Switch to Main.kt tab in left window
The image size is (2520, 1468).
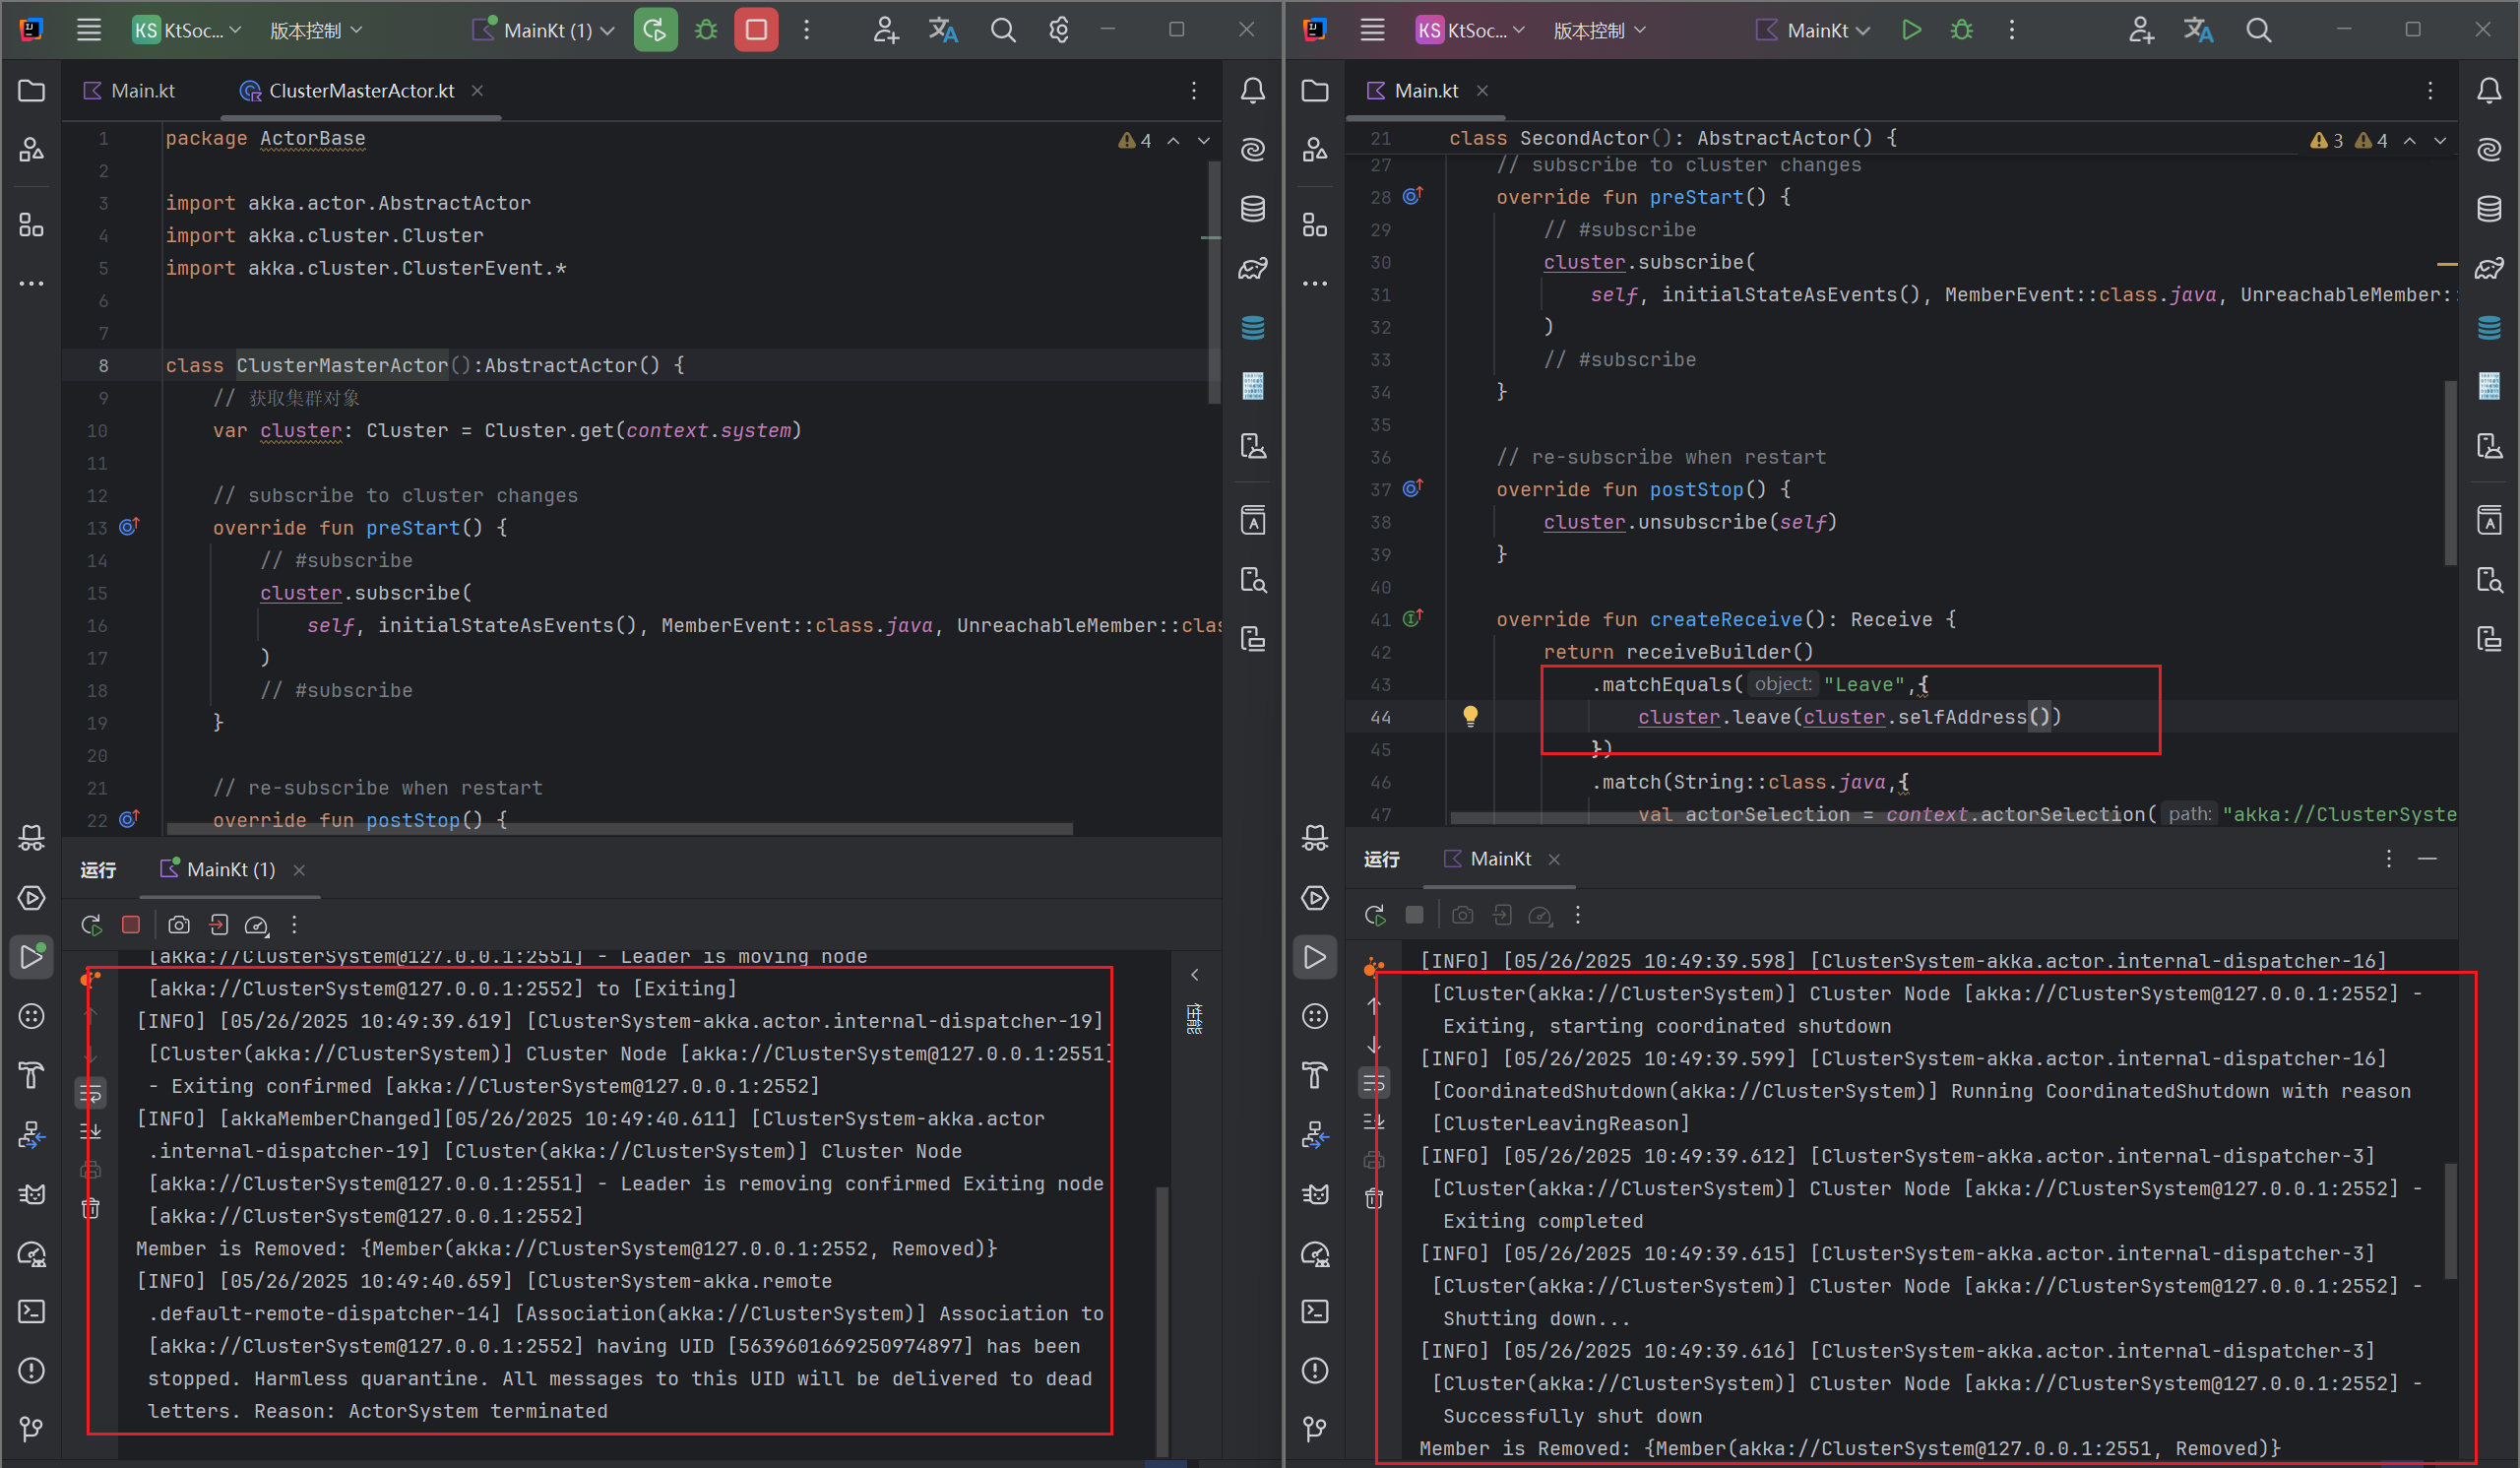tap(130, 90)
